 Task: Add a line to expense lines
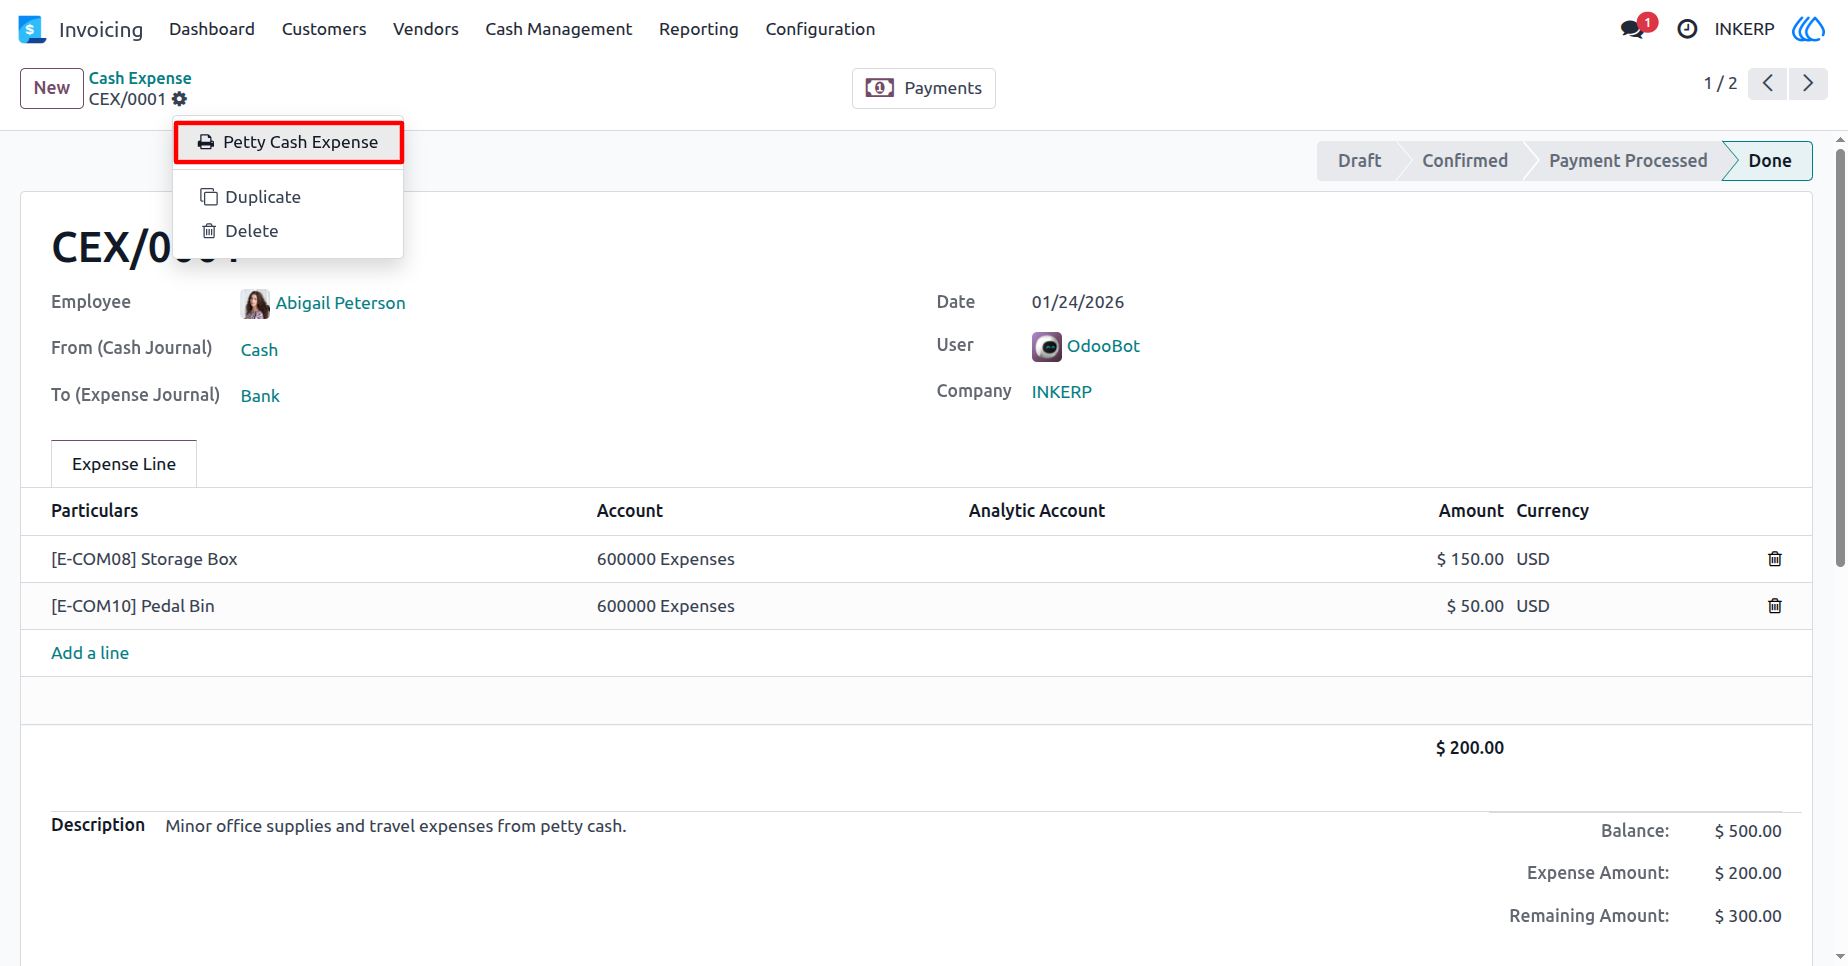tap(90, 653)
